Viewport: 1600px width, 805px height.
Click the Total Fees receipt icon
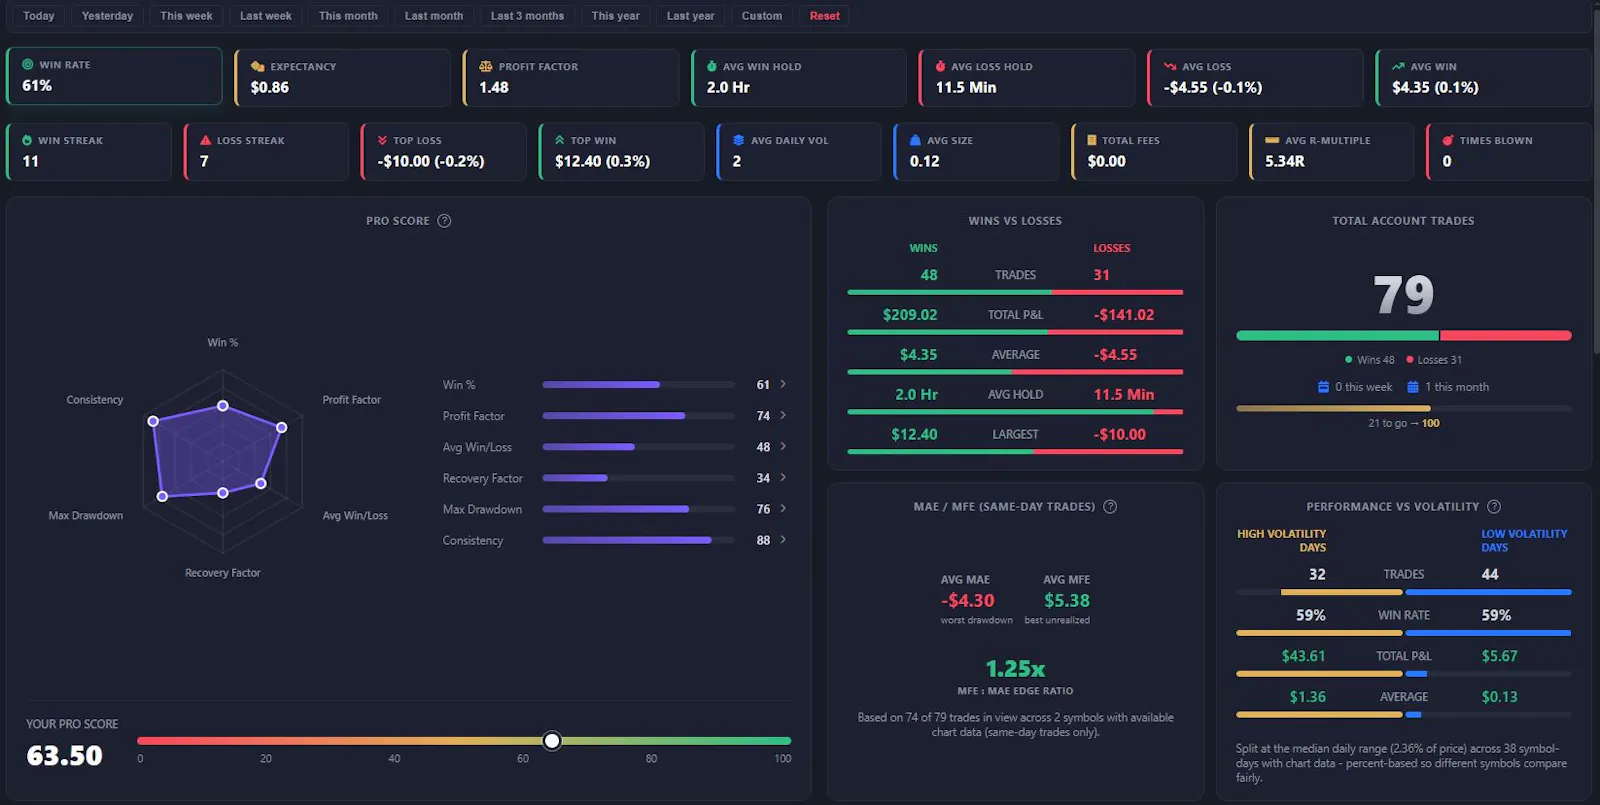tap(1092, 140)
